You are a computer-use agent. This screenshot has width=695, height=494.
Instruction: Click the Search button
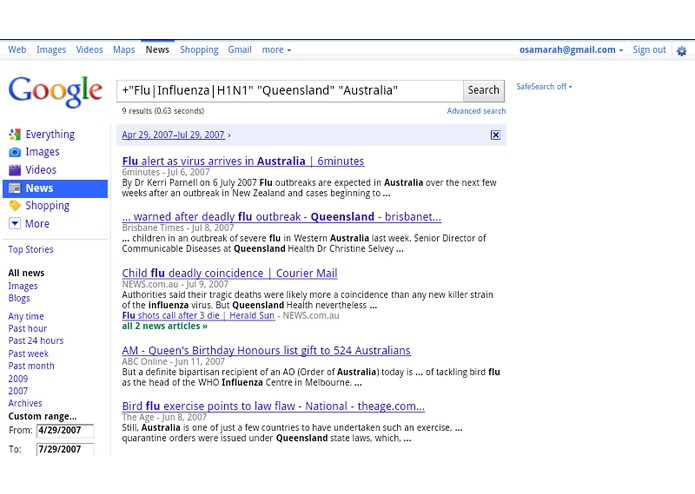pos(484,90)
